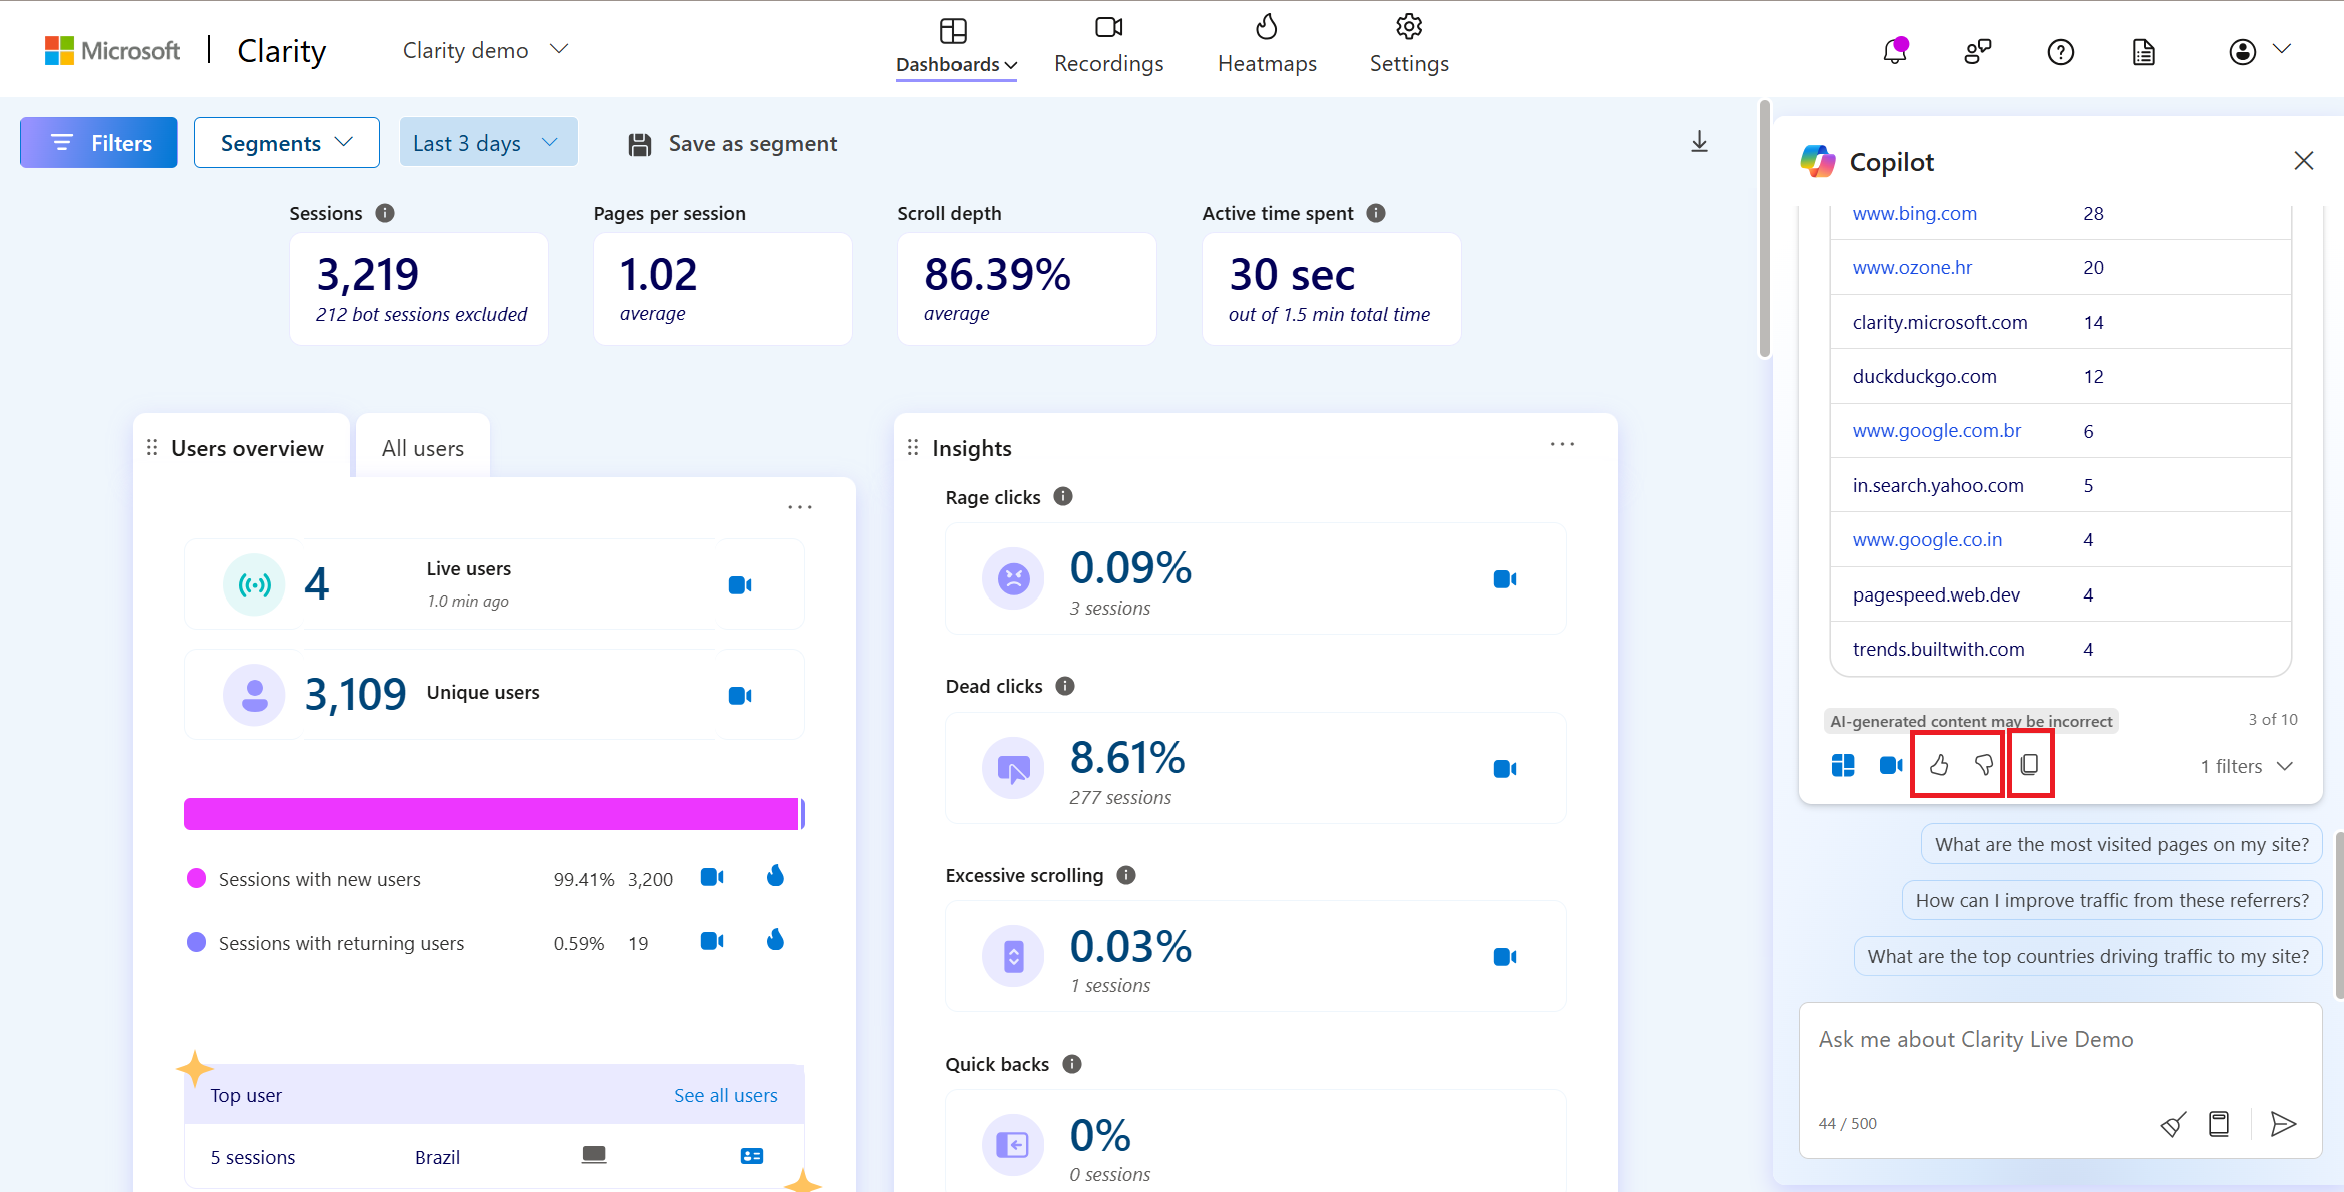The width and height of the screenshot is (2344, 1192).
Task: Ask most visited pages suggestion
Action: coord(2121,844)
